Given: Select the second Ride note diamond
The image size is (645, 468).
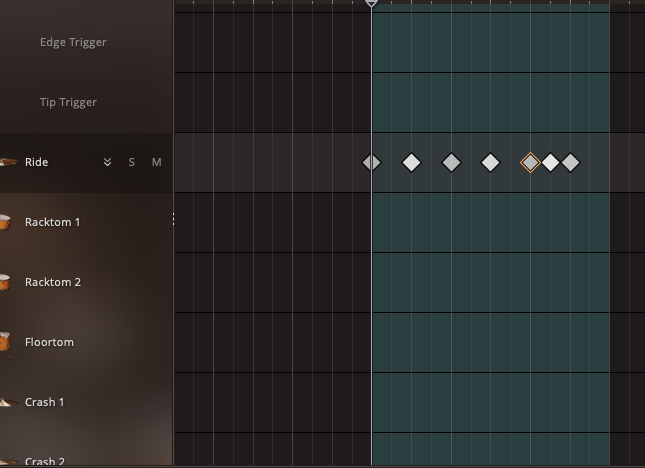Looking at the screenshot, I should (411, 162).
